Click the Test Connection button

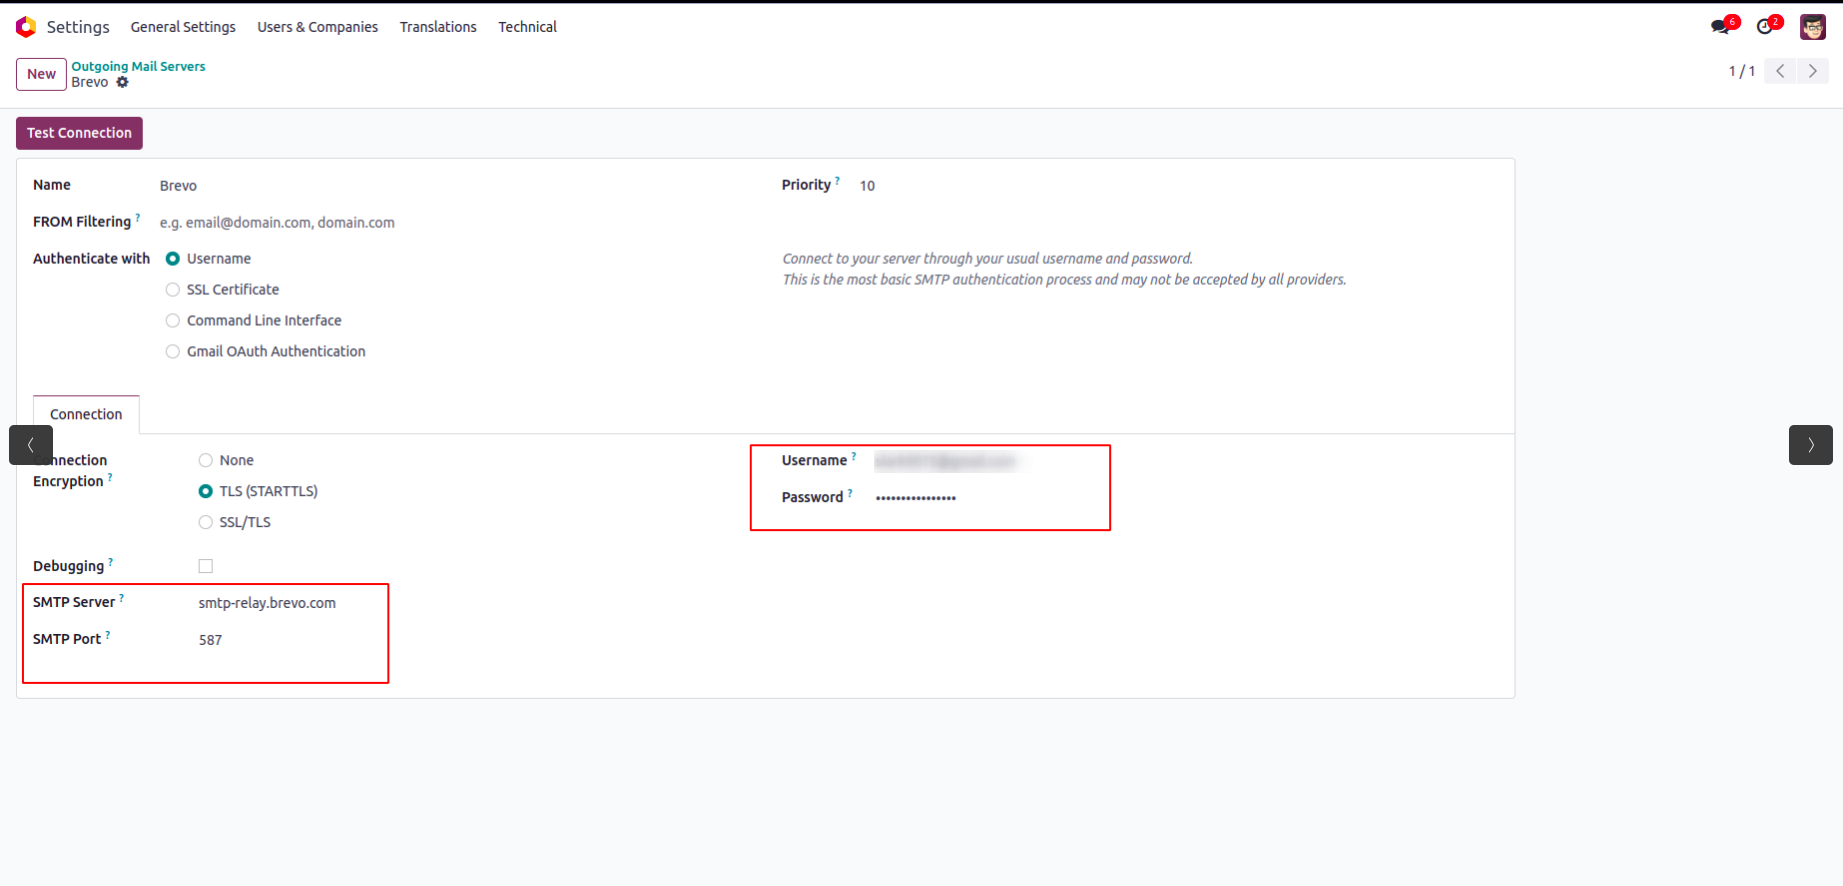(79, 133)
